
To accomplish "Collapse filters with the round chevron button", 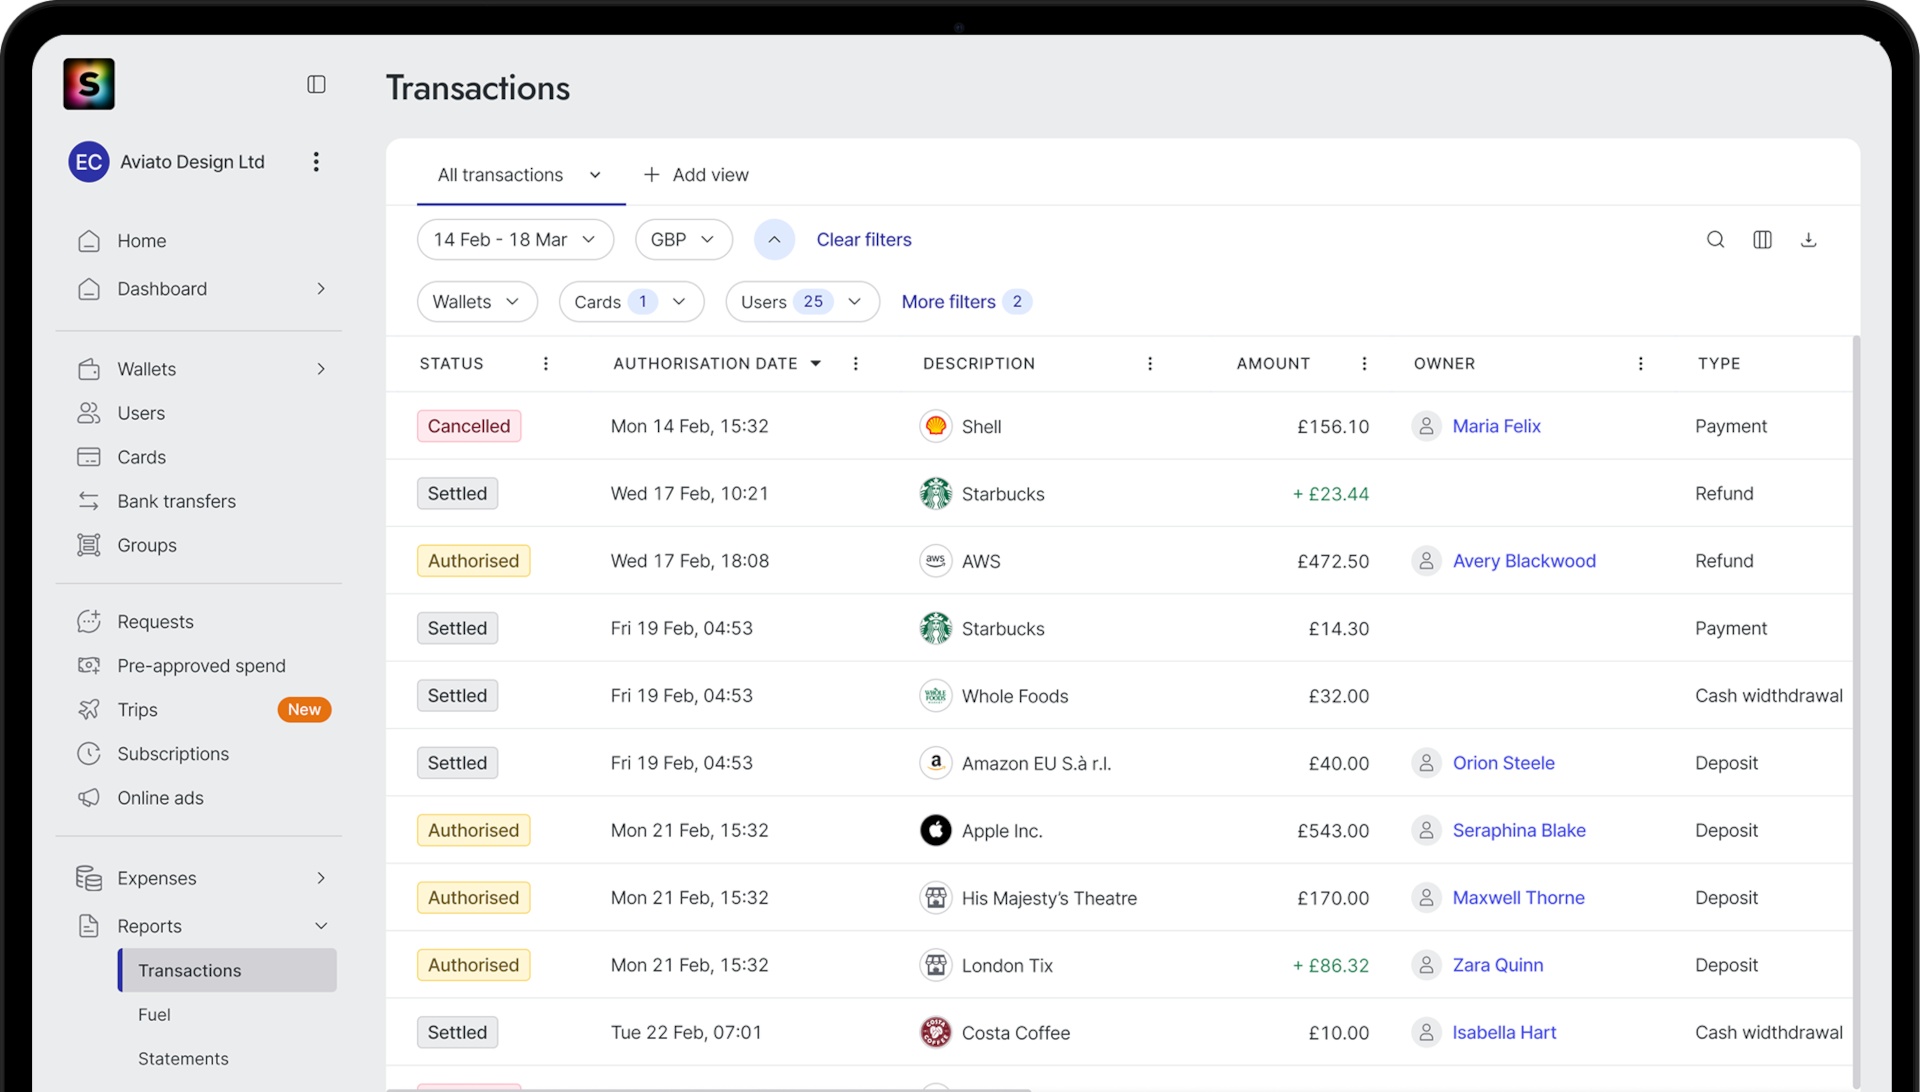I will (774, 240).
